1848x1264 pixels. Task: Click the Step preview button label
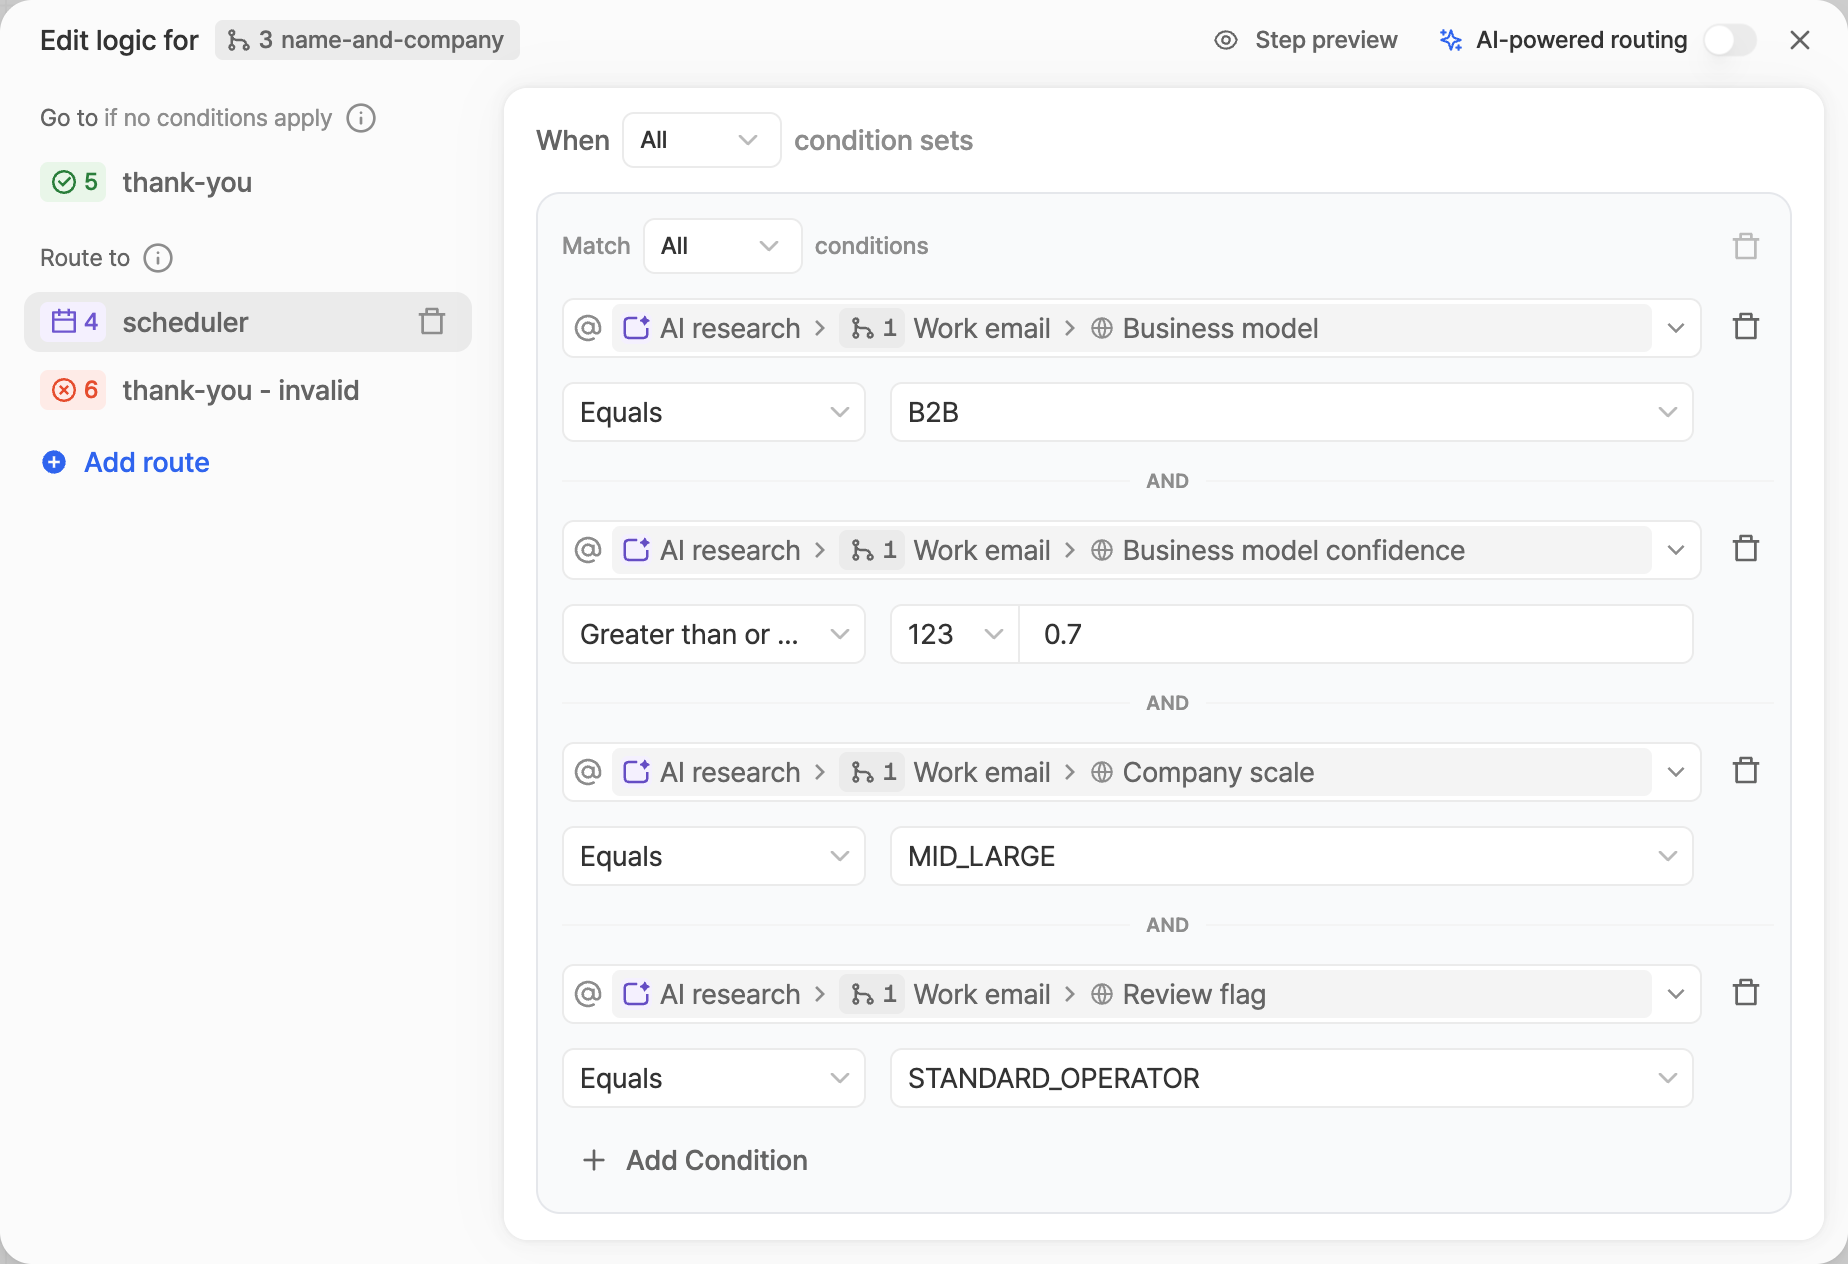1326,40
